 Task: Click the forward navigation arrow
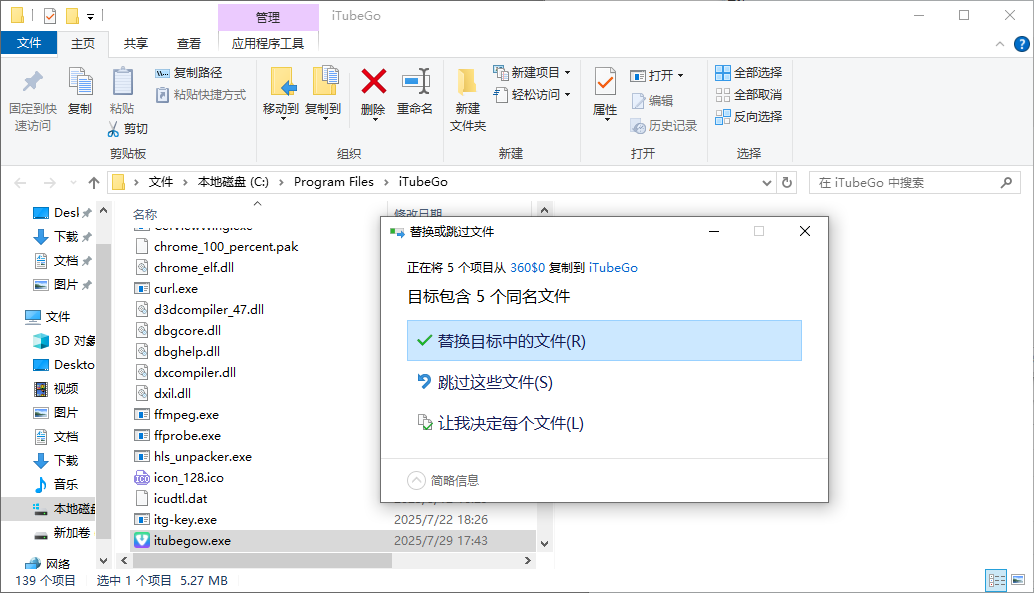click(x=49, y=183)
